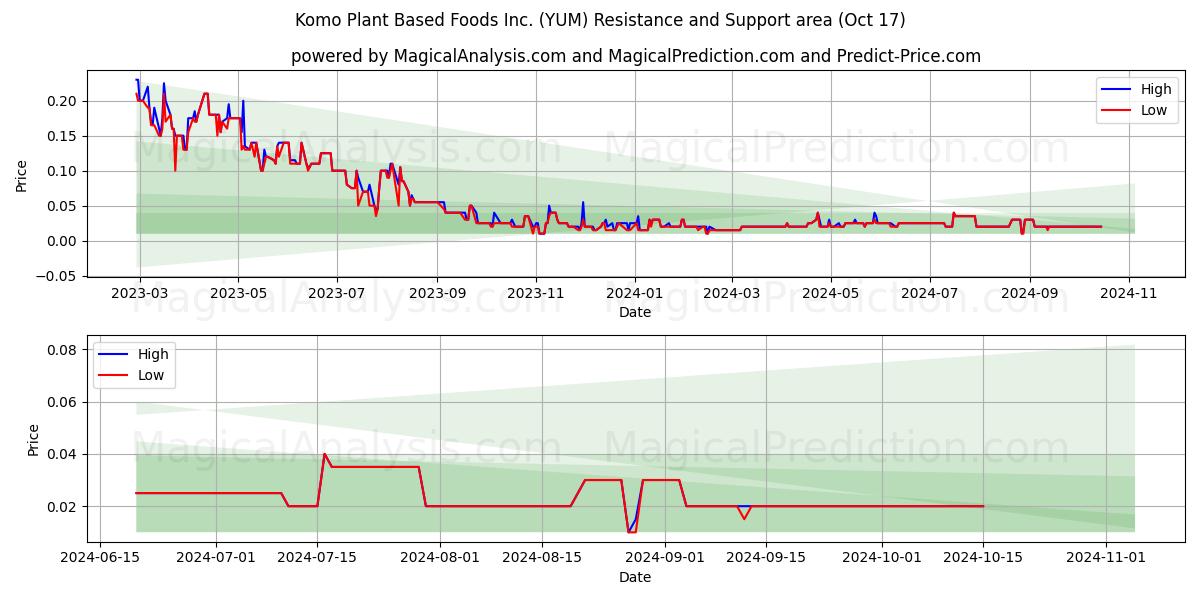
Task: Select the Low legend entry in upper chart
Action: 1137,110
